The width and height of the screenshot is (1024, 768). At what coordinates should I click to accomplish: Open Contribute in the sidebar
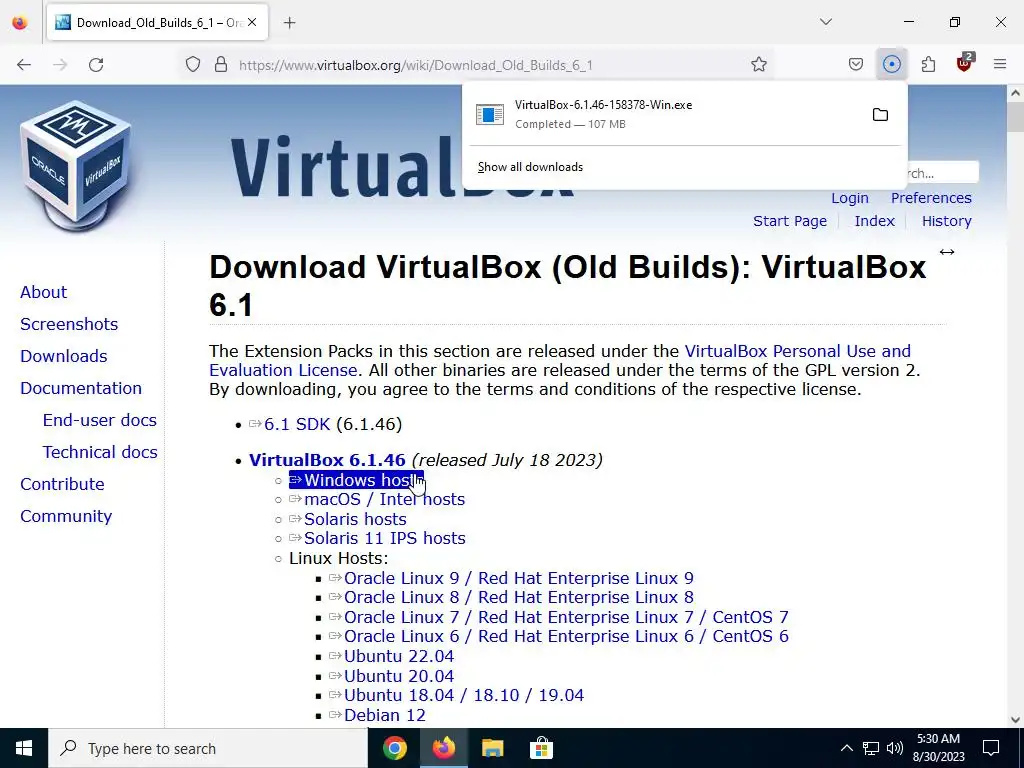click(x=62, y=484)
